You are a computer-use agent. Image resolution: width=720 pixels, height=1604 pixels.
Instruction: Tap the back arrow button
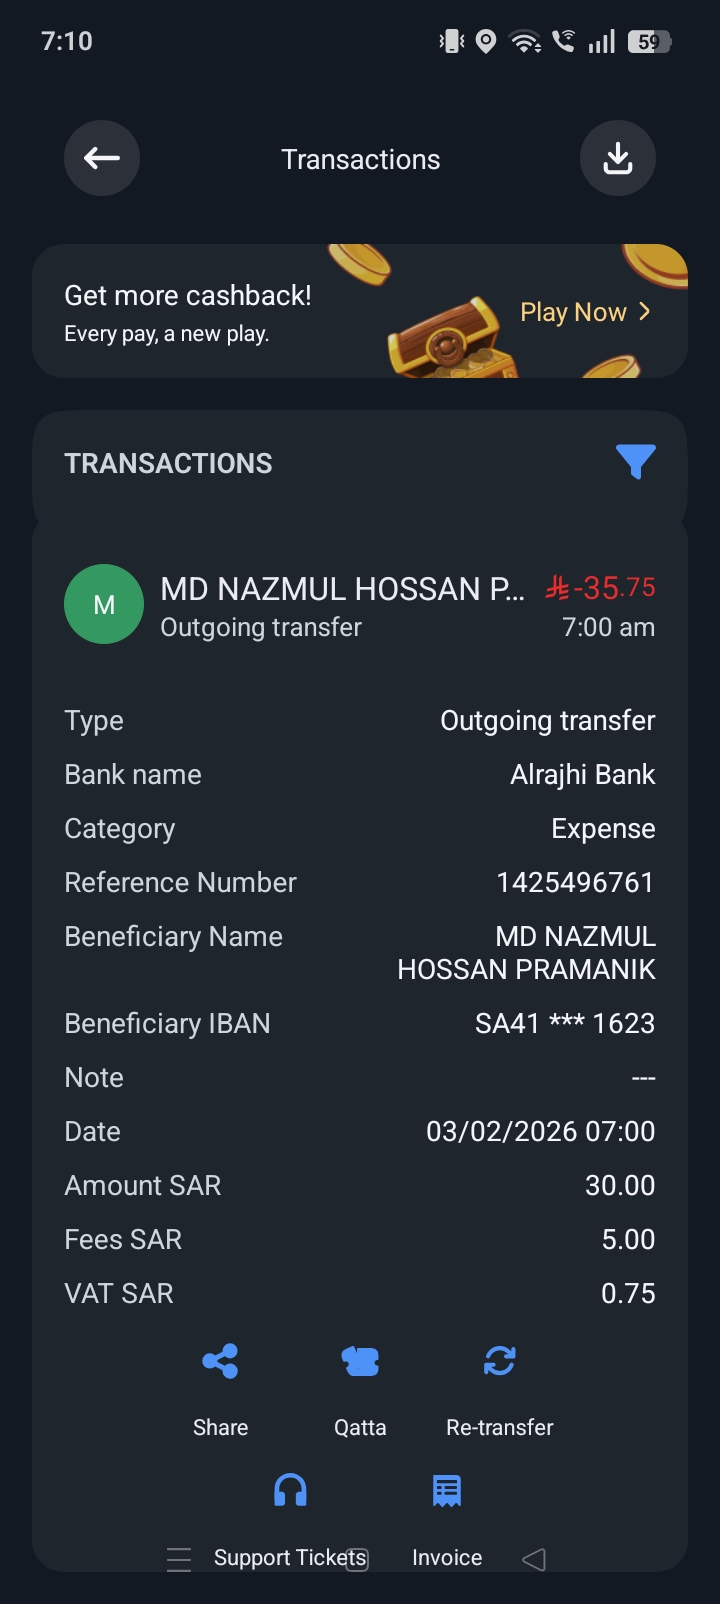pos(102,158)
